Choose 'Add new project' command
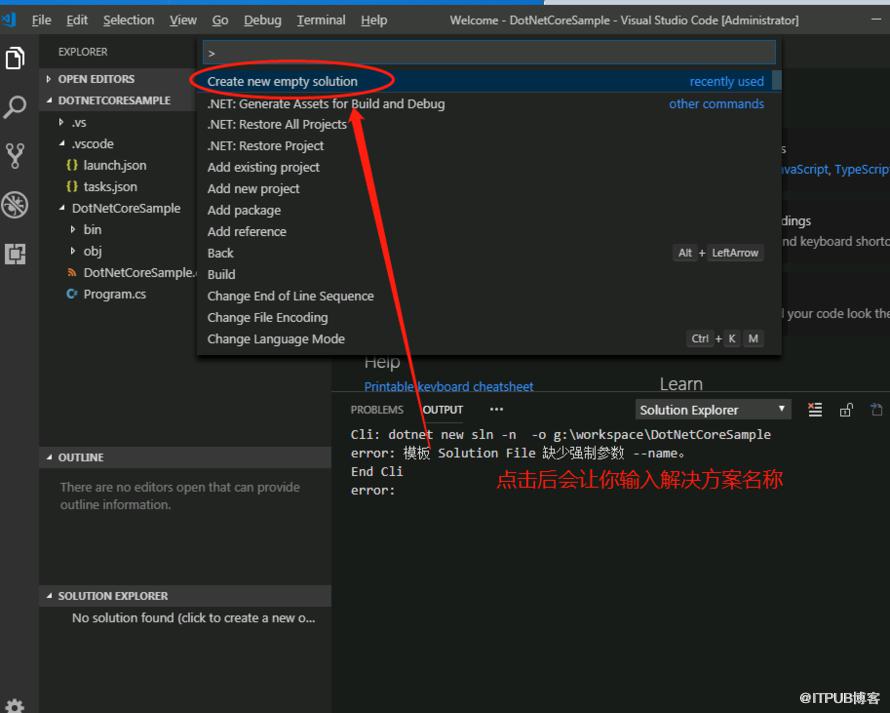The width and height of the screenshot is (890, 713). point(489,188)
